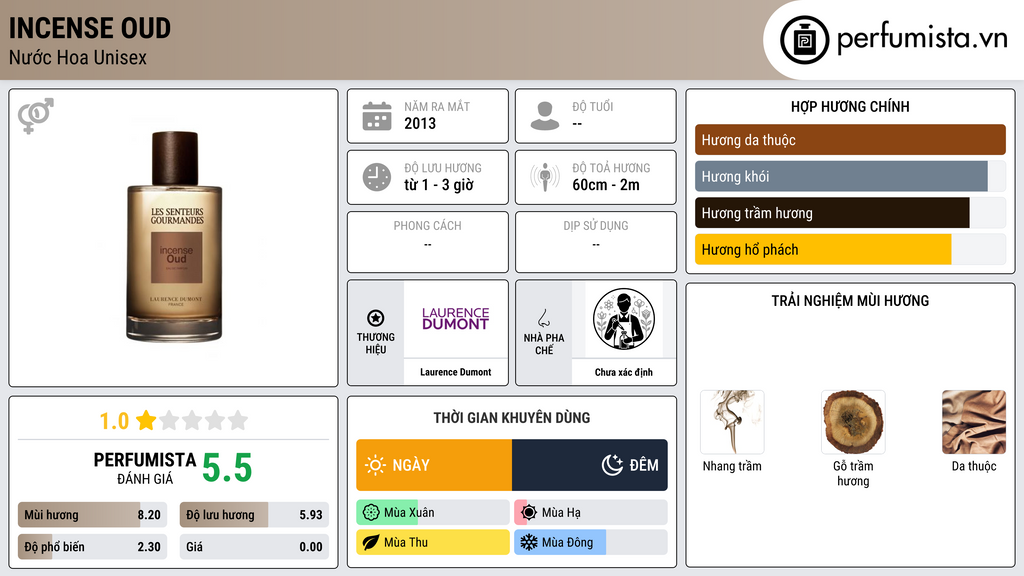This screenshot has height=576, width=1024.
Task: Click the green 5.5 Perfumista score
Action: point(227,468)
